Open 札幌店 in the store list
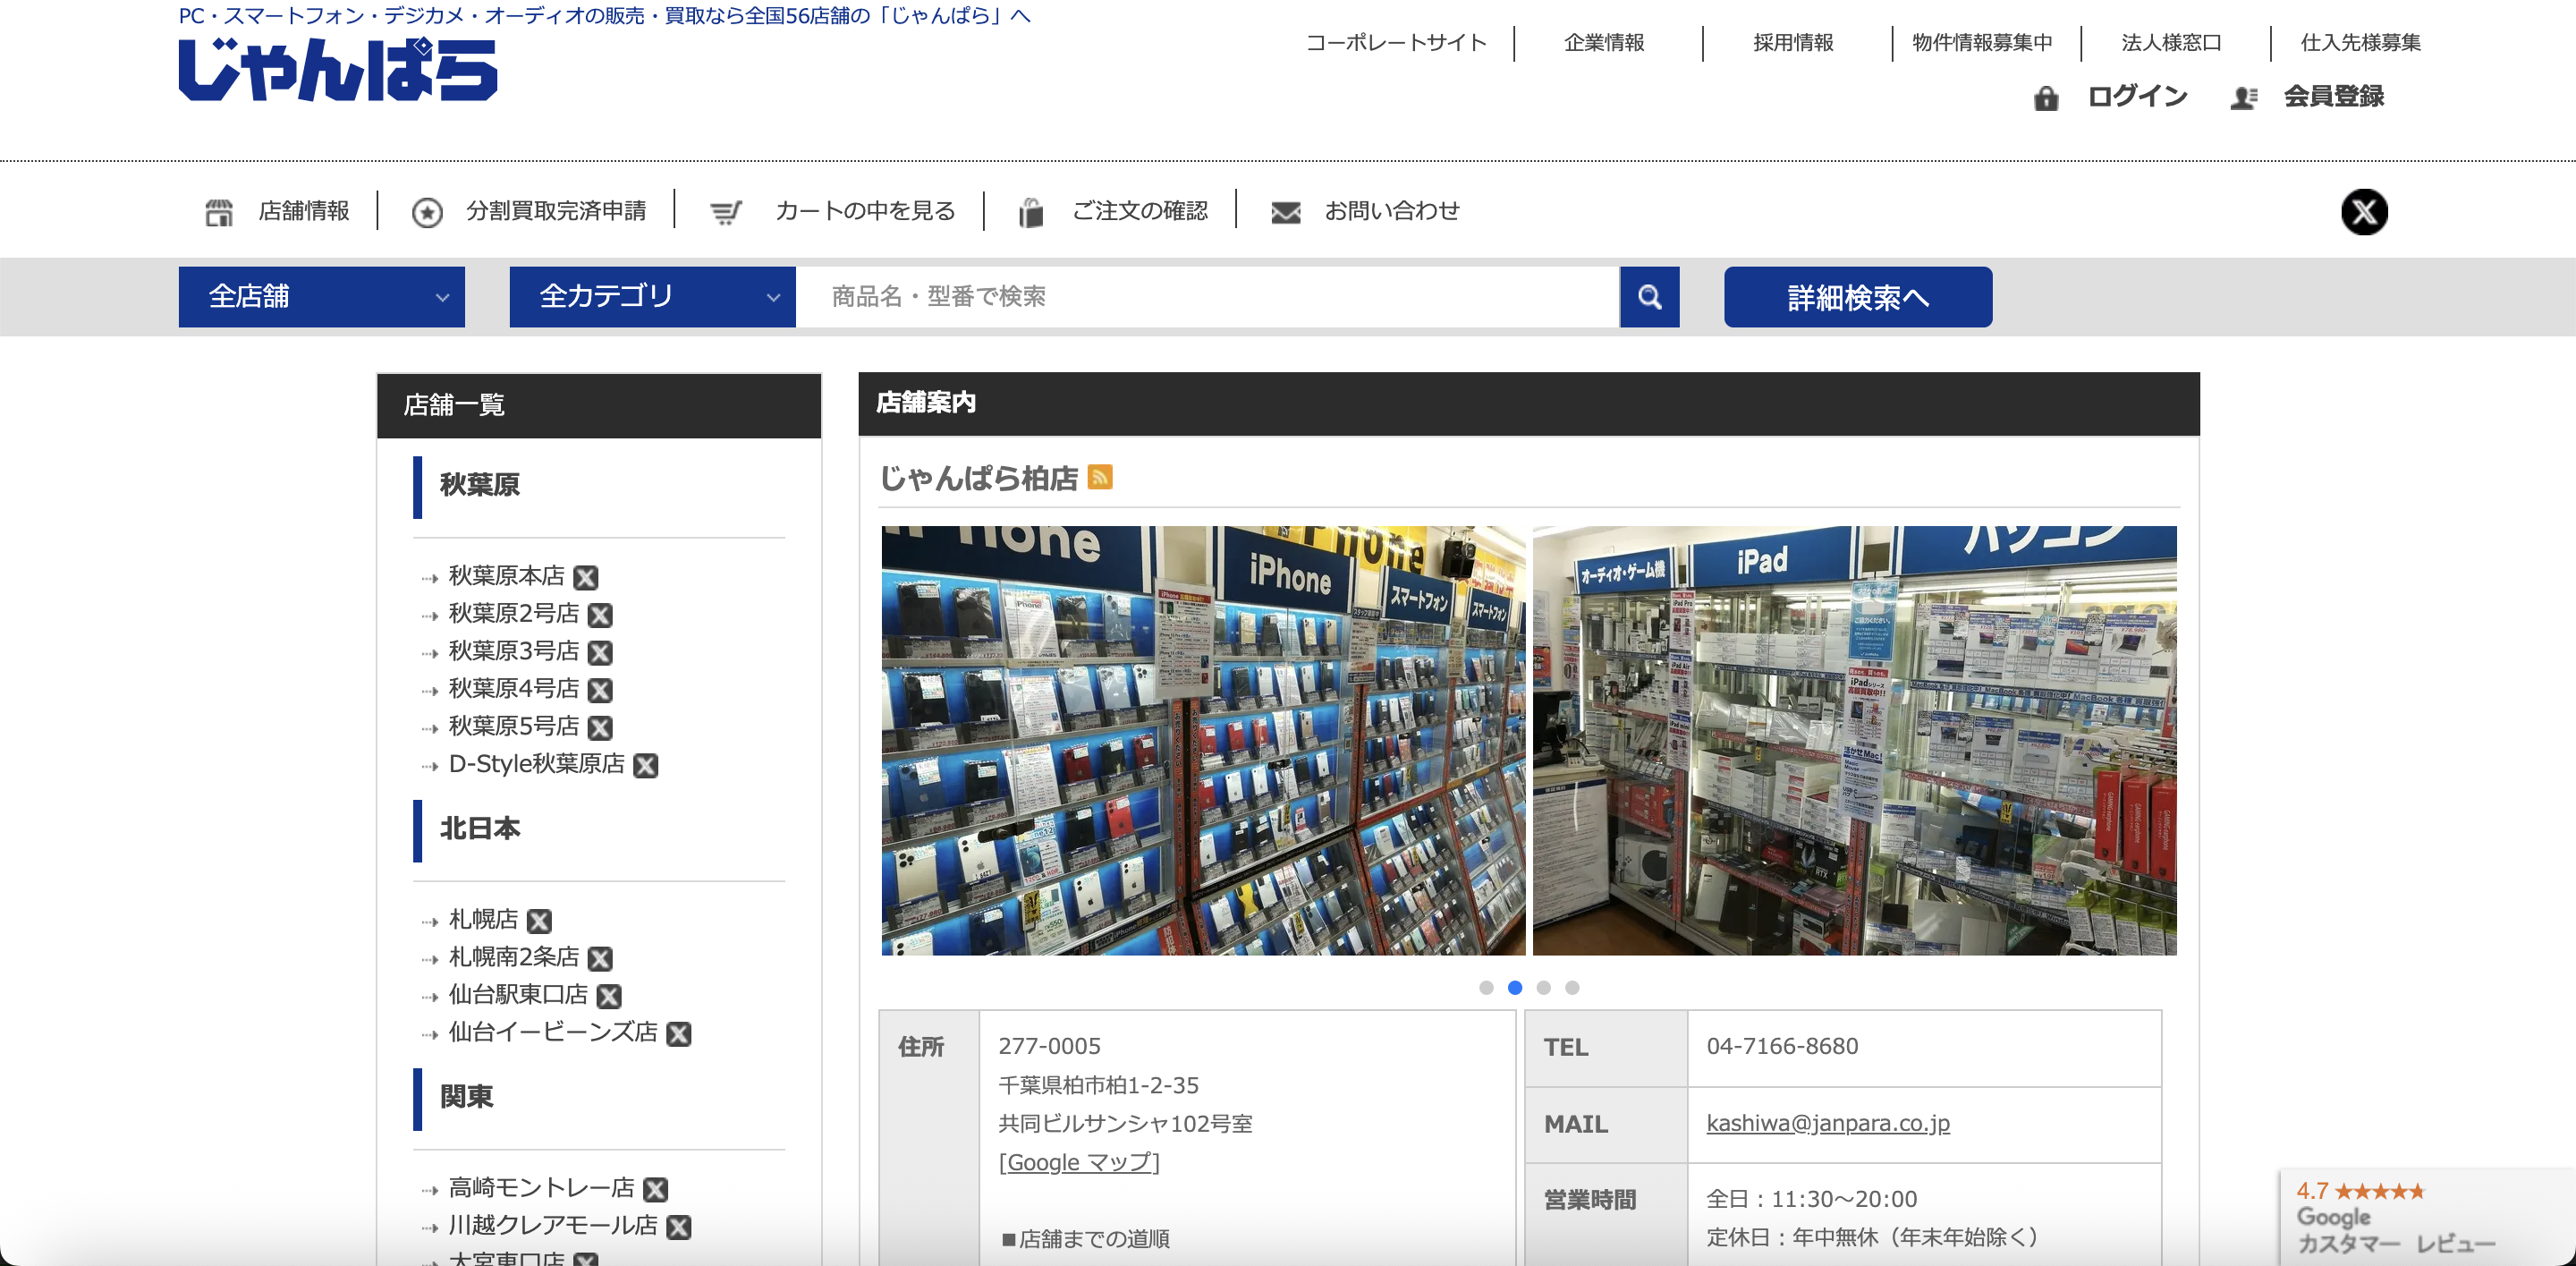2576x1266 pixels. pos(483,919)
